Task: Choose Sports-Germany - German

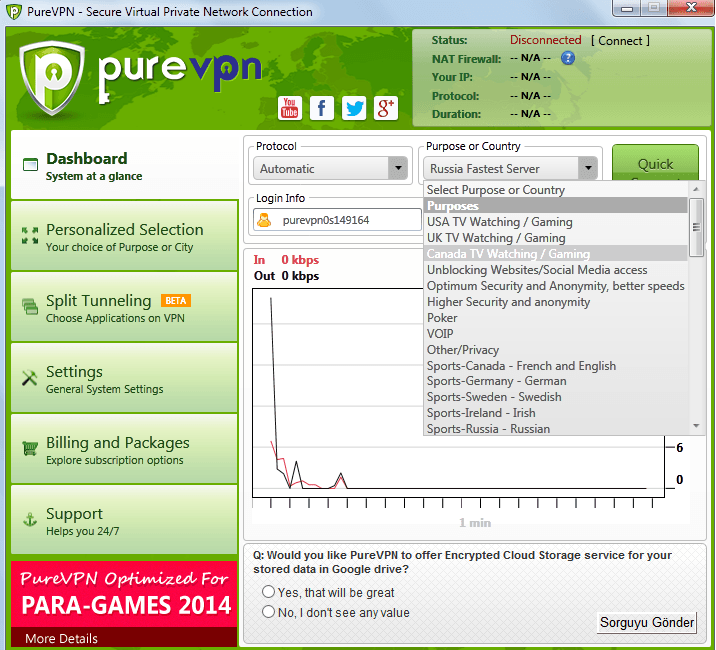Action: coord(556,381)
